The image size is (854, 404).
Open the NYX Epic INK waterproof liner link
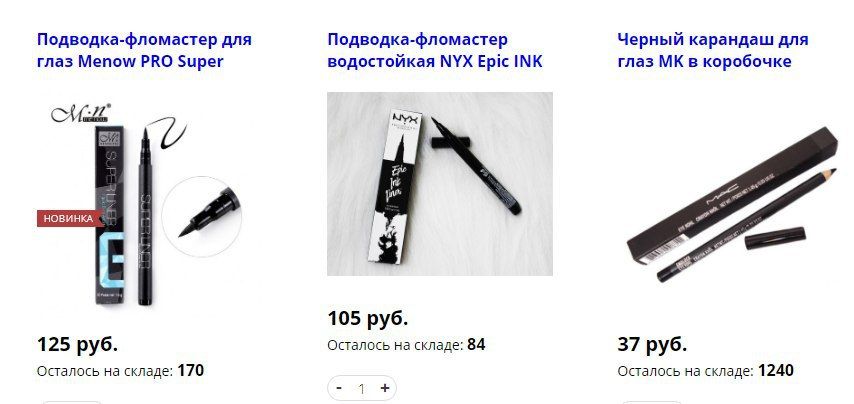(435, 50)
